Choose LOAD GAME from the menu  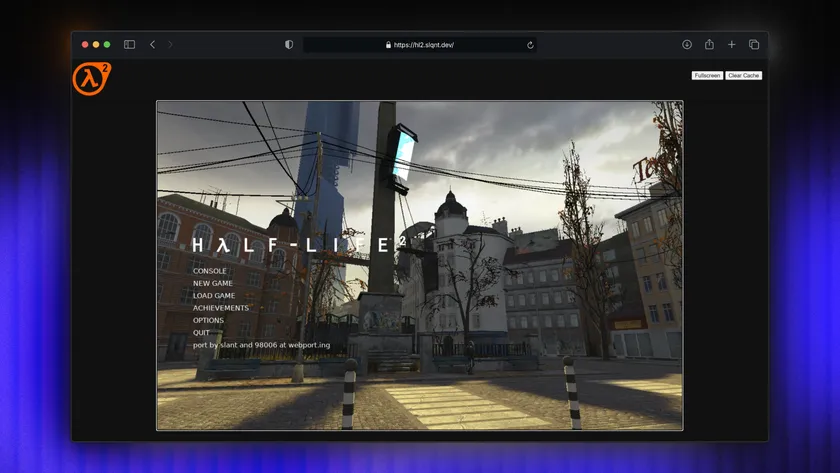pyautogui.click(x=214, y=296)
